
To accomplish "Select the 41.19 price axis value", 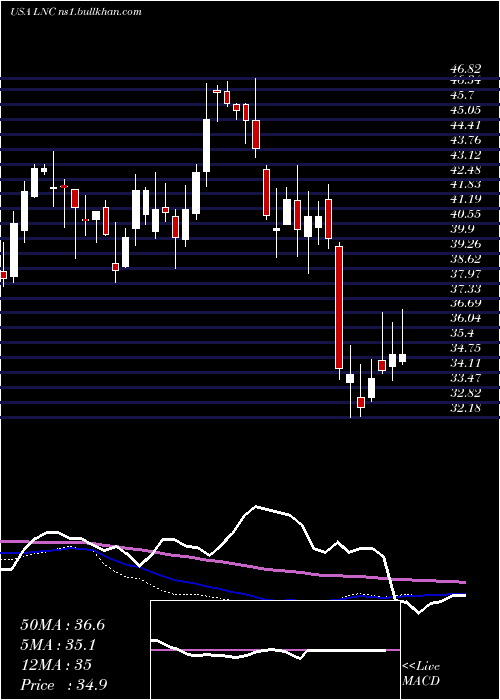I will 466,199.
